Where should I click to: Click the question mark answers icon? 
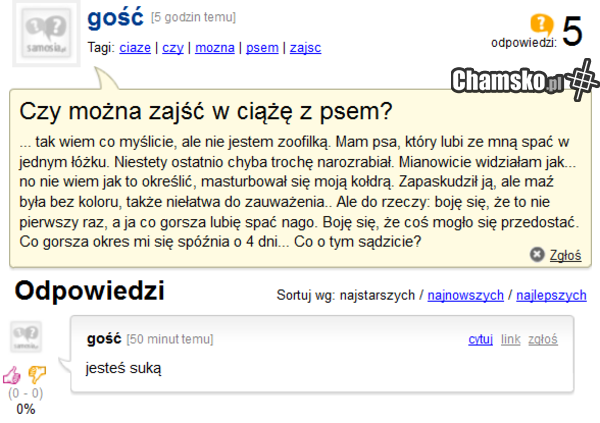[541, 25]
